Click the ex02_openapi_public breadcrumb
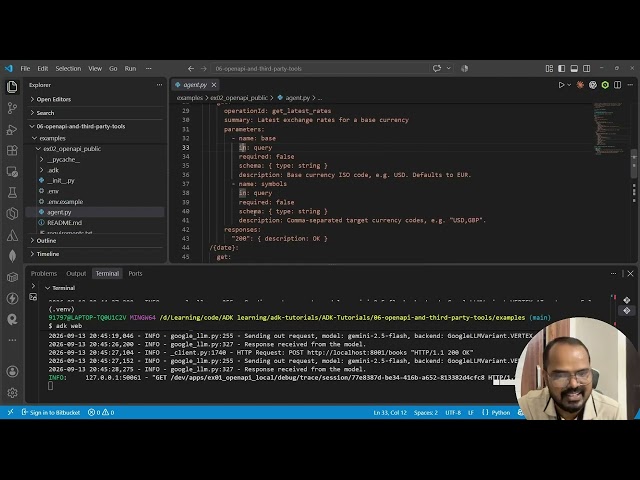640x480 pixels. click(239, 98)
